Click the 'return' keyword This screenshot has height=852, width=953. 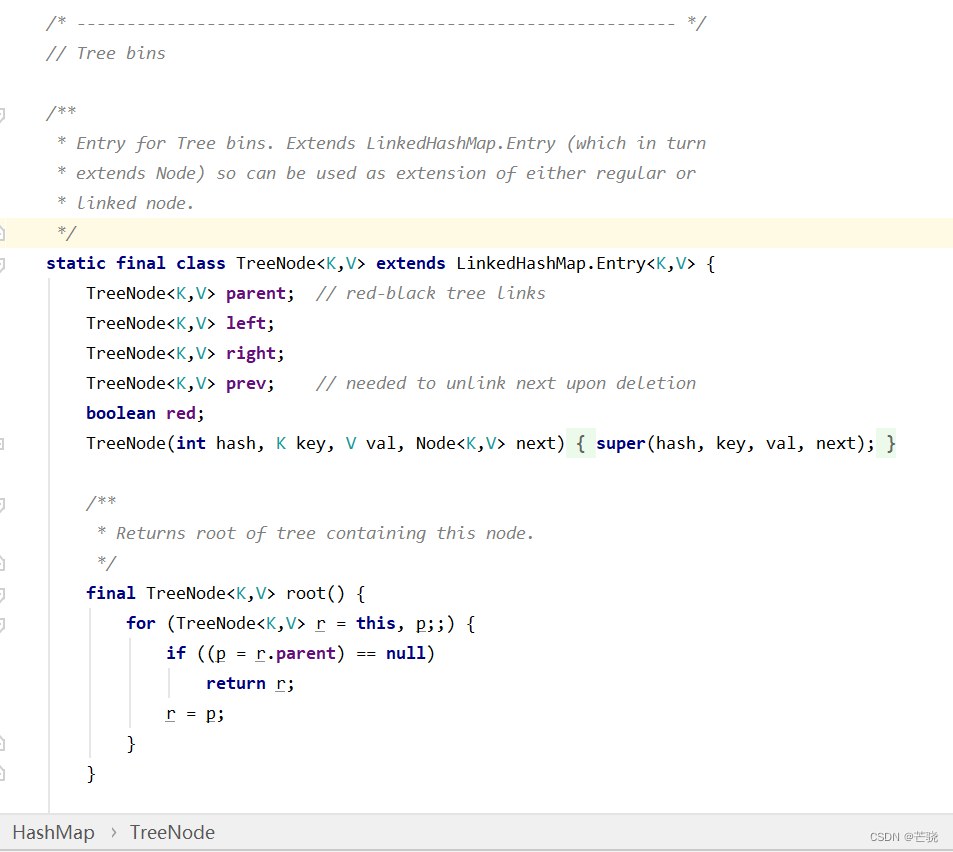click(236, 684)
